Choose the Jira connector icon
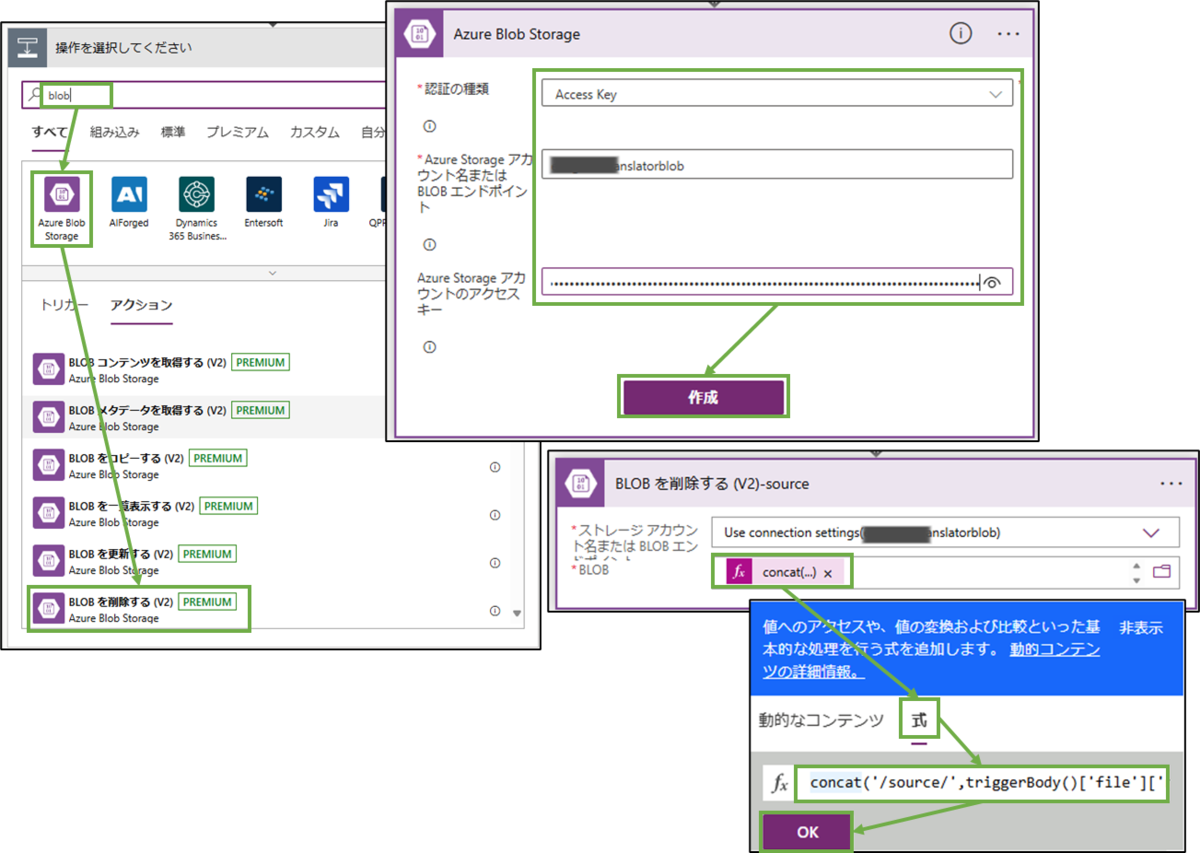Image resolution: width=1200 pixels, height=853 pixels. click(x=331, y=194)
